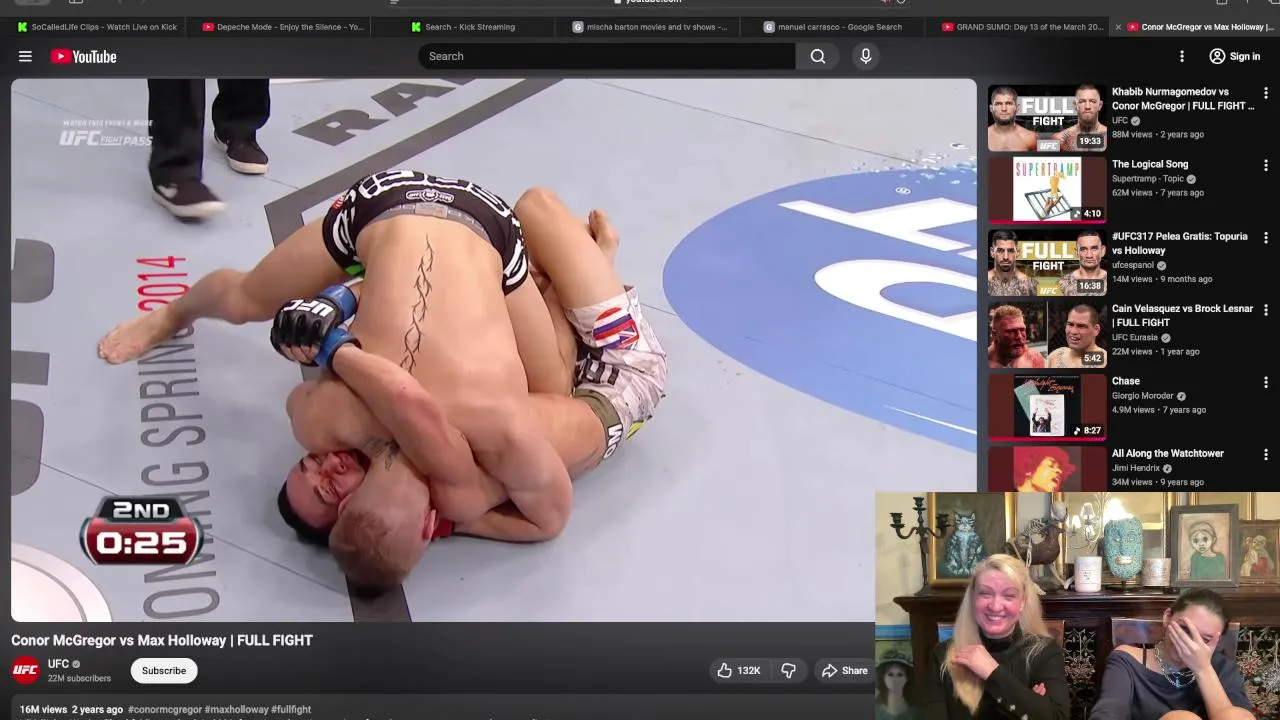
Task: Click the 22M subscribers text
Action: point(79,678)
